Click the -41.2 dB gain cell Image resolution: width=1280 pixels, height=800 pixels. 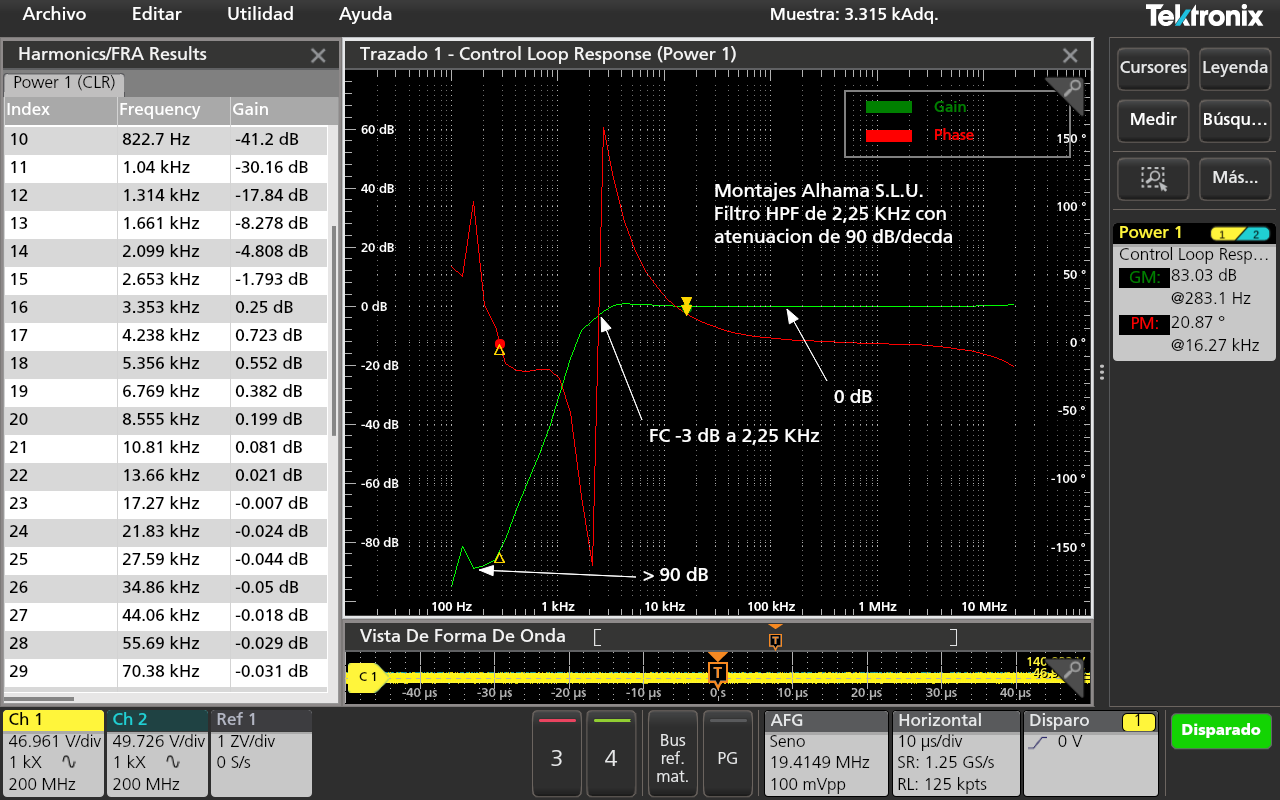[278, 139]
